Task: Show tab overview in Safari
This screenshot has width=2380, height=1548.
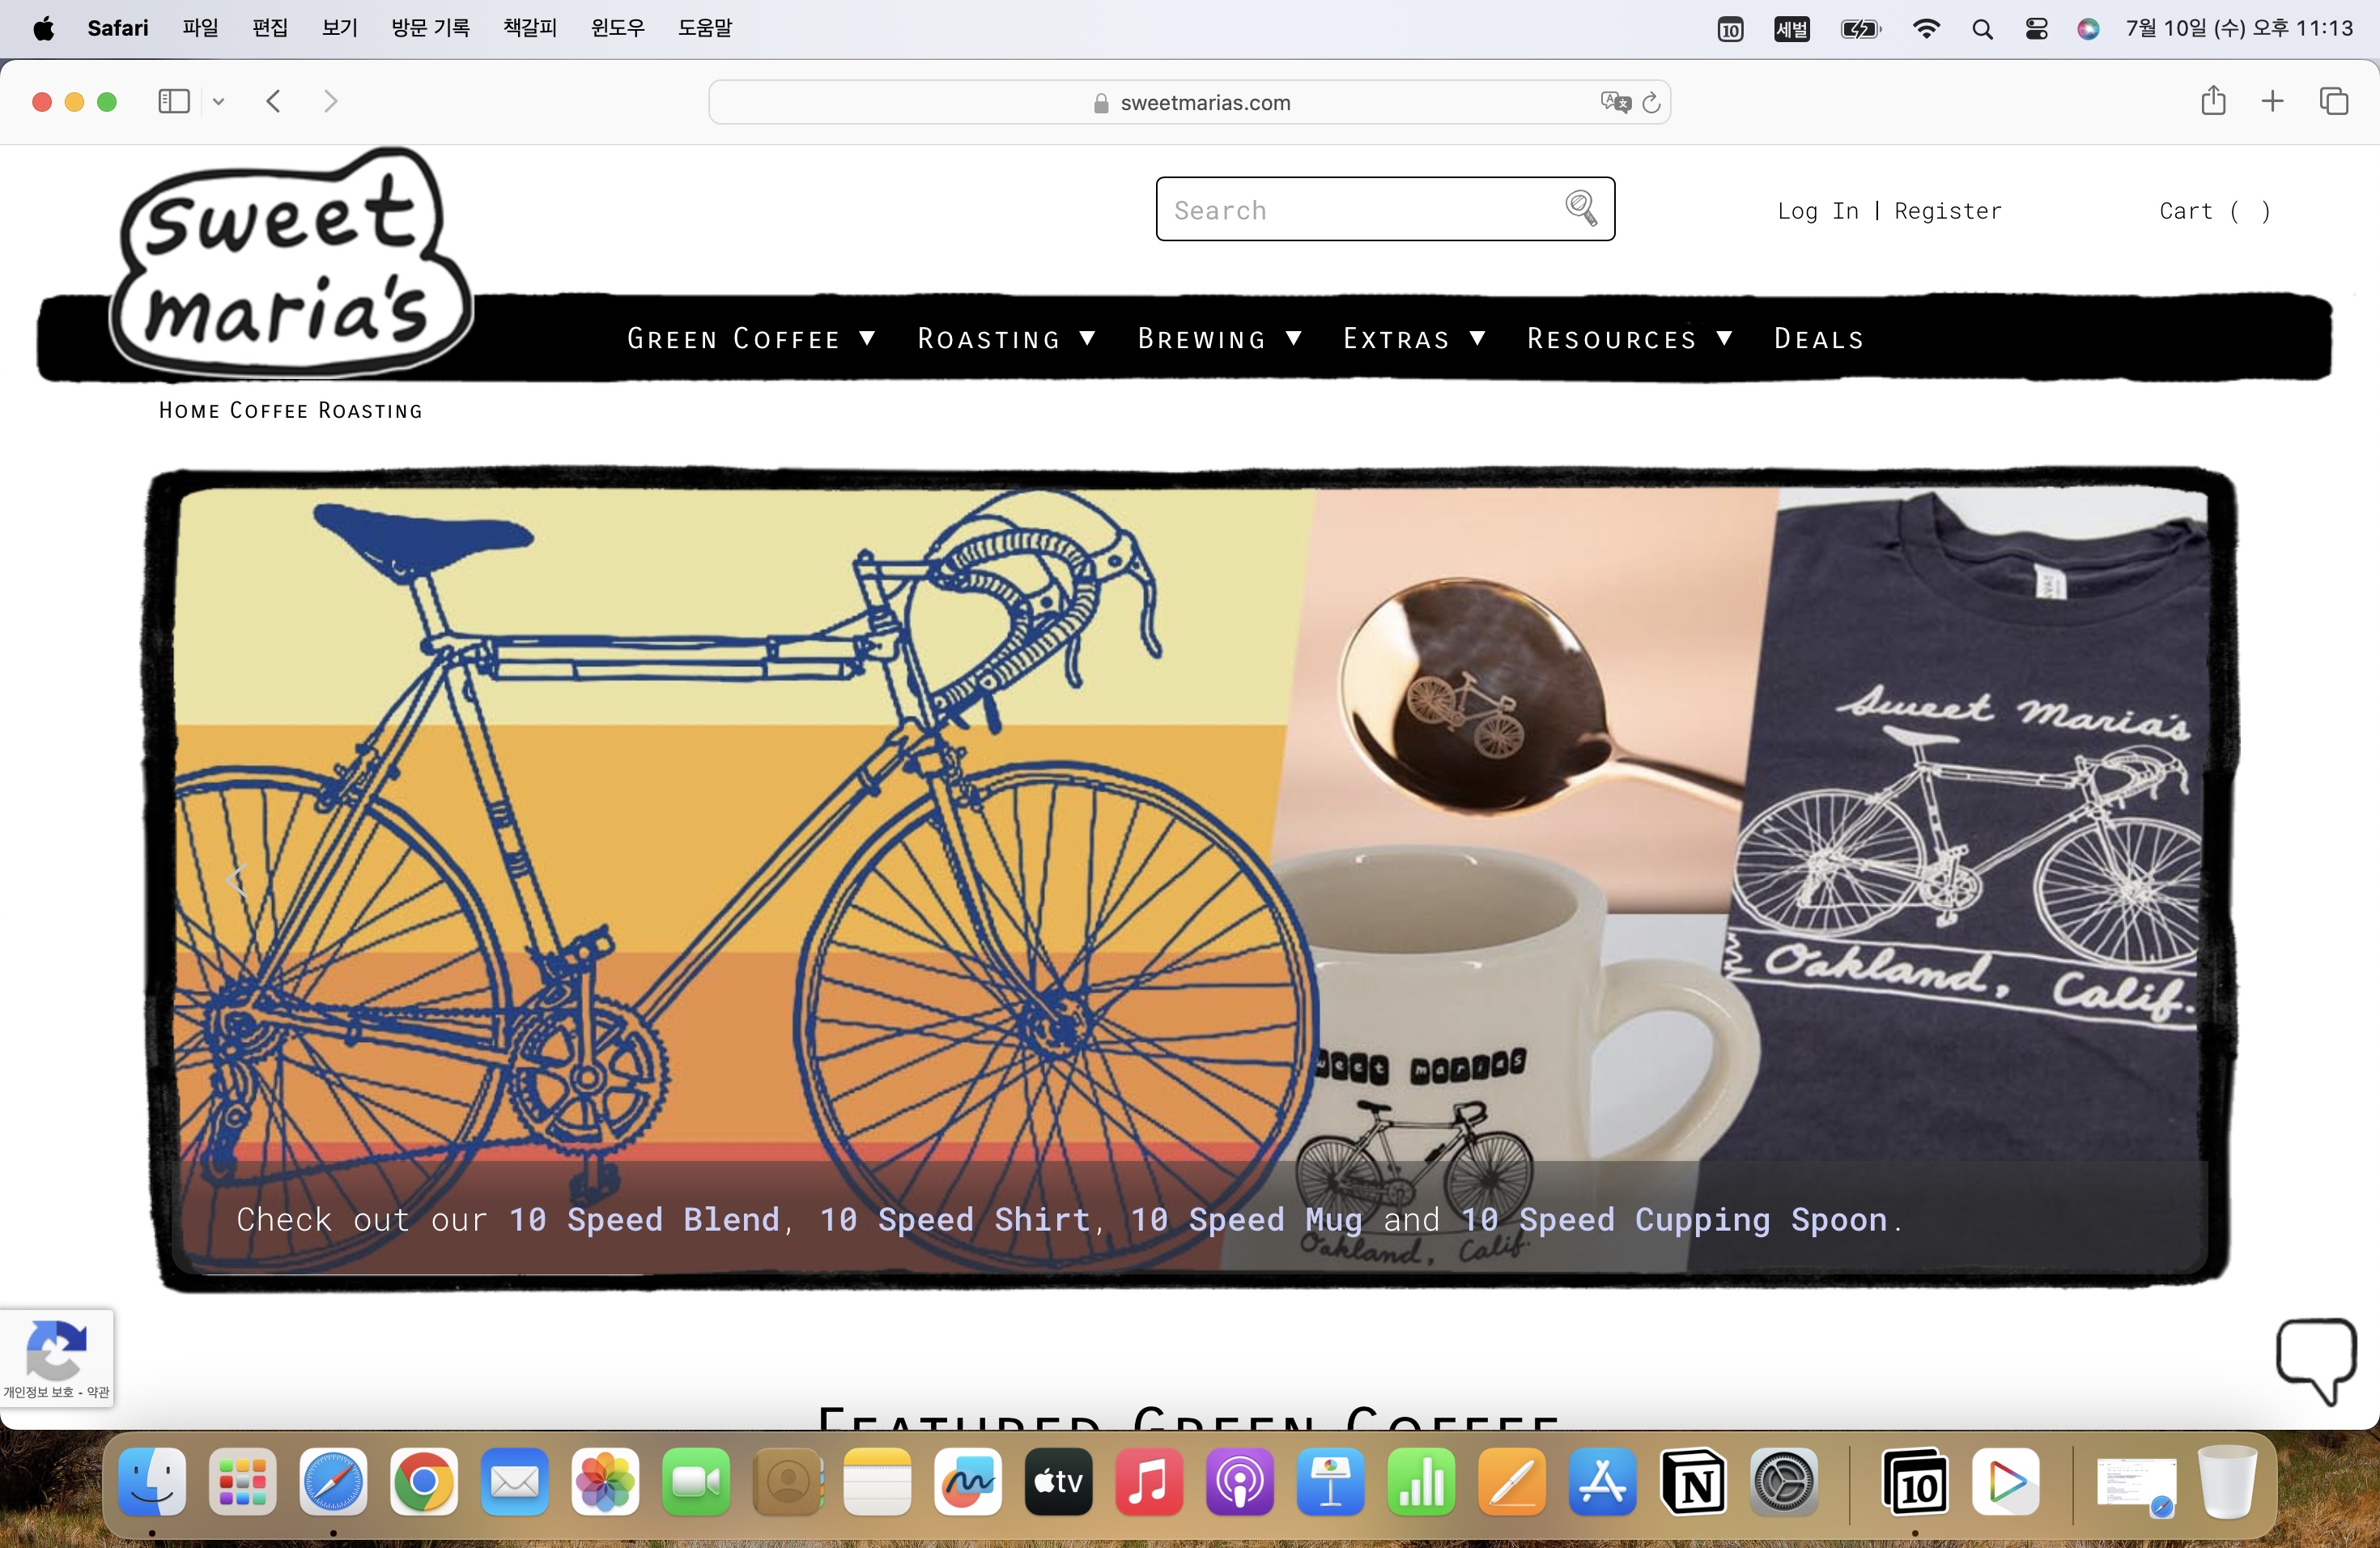Action: click(x=2333, y=101)
